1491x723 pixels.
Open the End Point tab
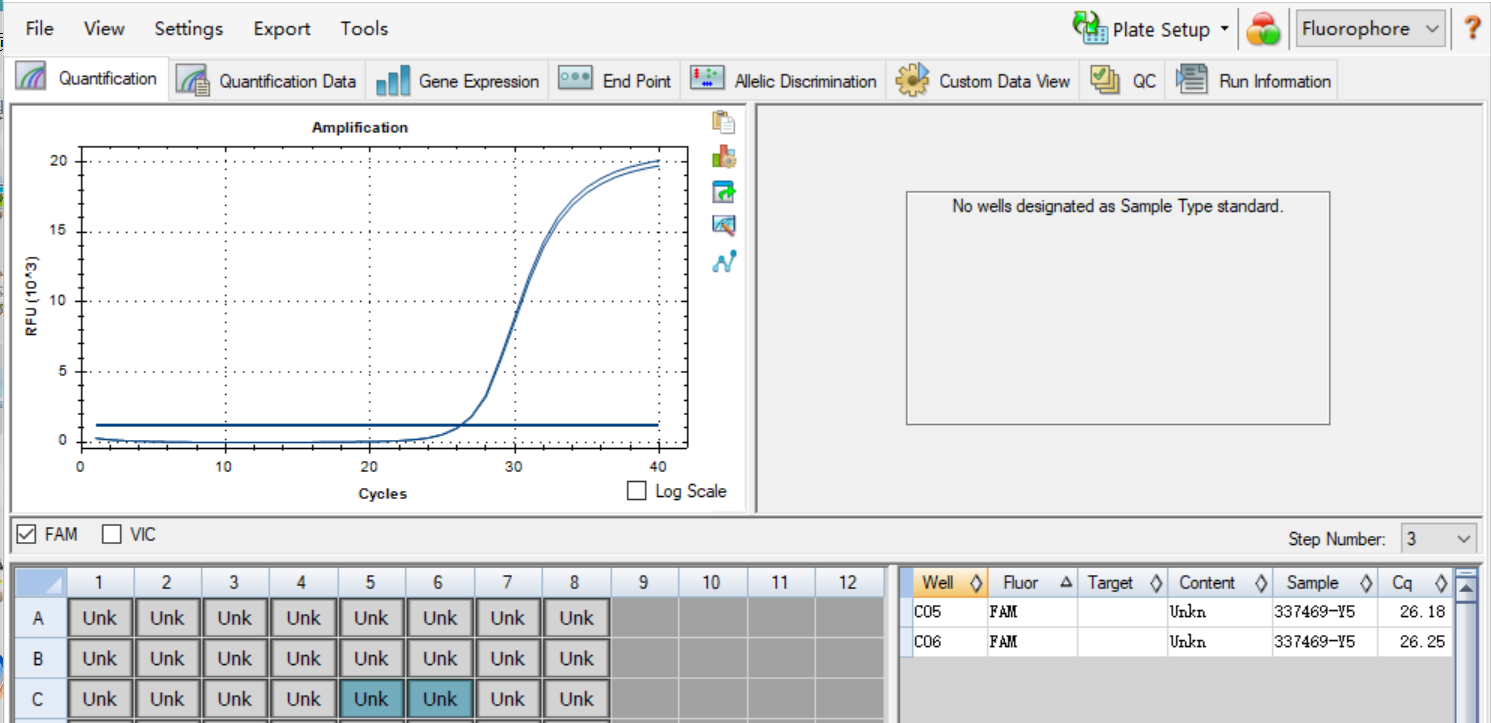[615, 81]
